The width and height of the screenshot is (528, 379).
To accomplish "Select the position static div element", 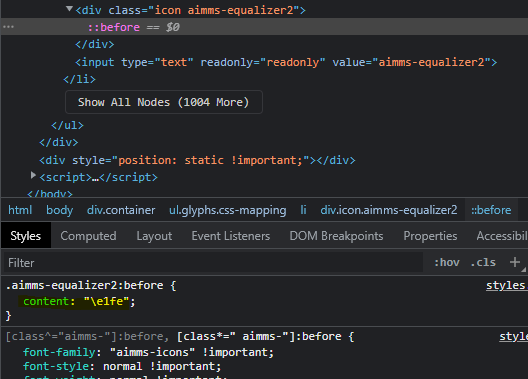I will [197, 160].
